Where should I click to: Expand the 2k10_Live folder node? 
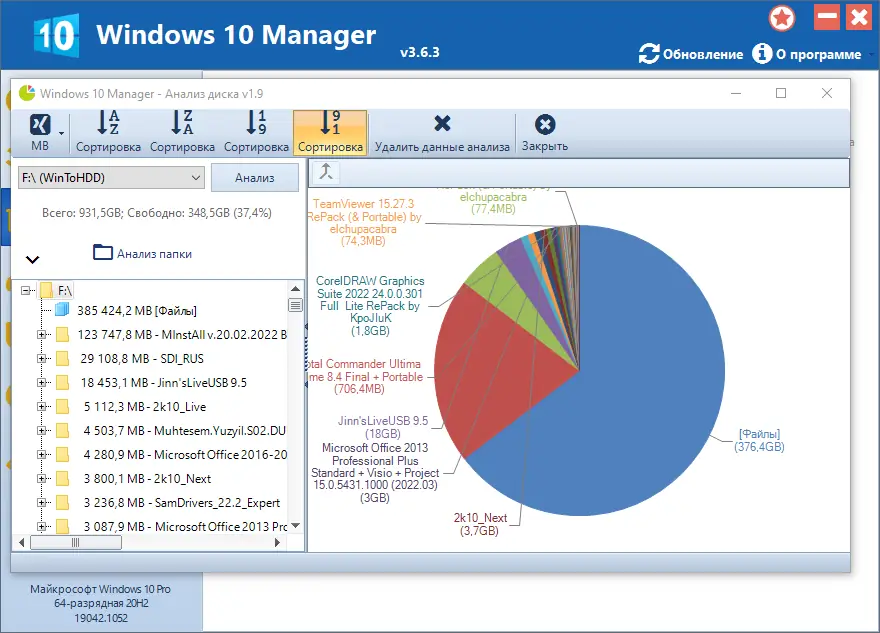(42, 406)
